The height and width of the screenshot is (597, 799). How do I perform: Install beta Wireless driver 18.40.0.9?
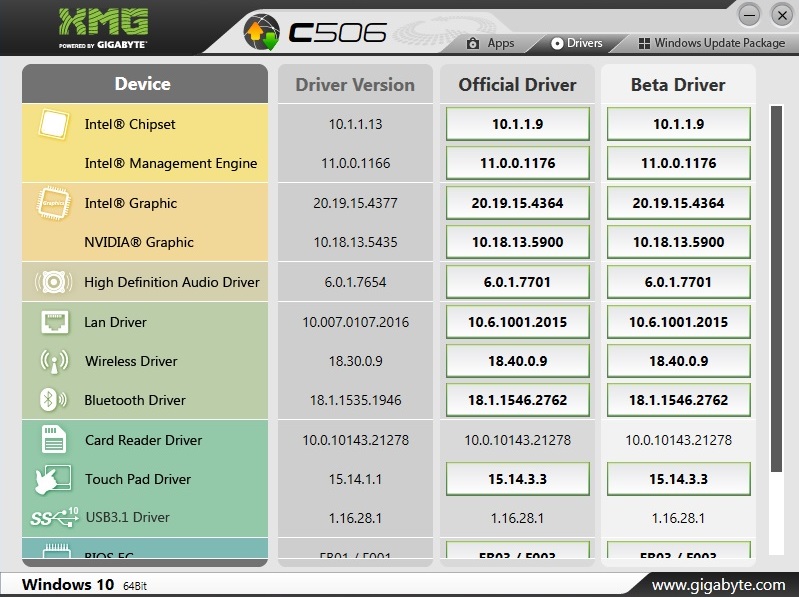(678, 361)
